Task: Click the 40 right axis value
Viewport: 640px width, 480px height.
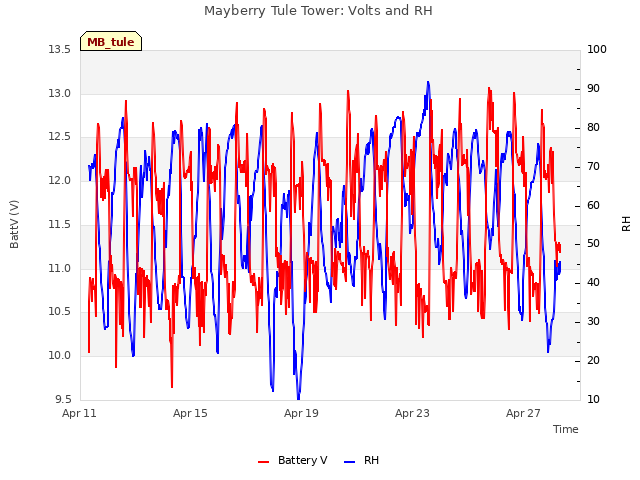Action: (x=593, y=282)
